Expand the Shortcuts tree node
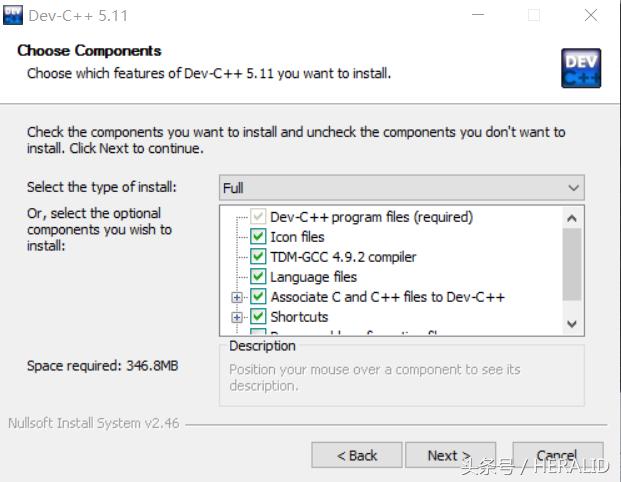This screenshot has width=621, height=482. [x=237, y=317]
